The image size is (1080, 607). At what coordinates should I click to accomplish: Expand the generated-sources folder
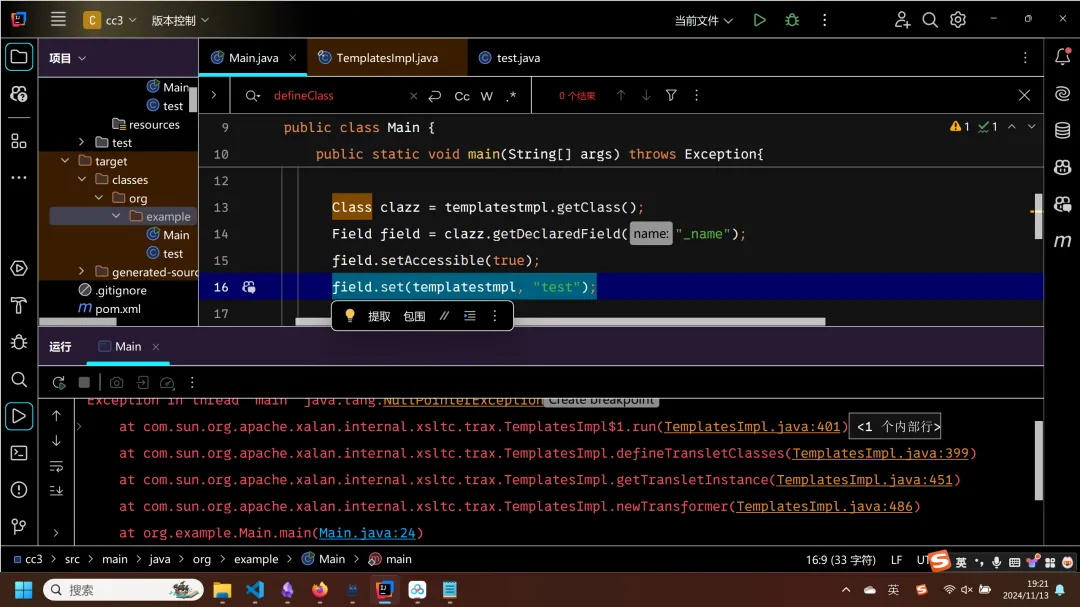[81, 271]
